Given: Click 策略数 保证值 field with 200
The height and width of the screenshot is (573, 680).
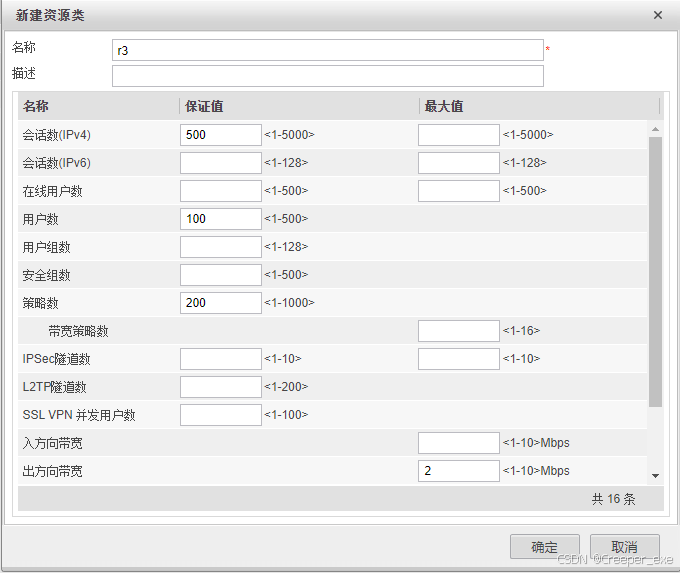Looking at the screenshot, I should 221,303.
